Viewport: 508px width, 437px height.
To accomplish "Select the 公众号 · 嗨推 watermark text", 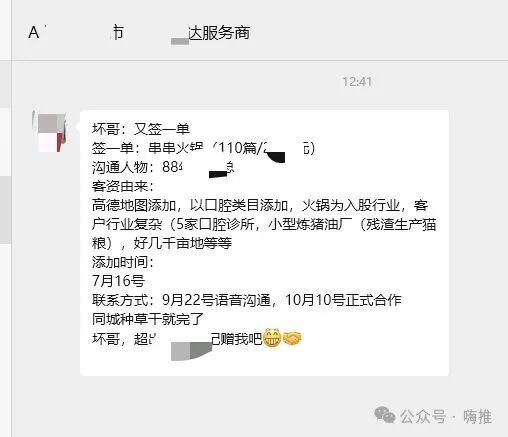I will pyautogui.click(x=446, y=417).
